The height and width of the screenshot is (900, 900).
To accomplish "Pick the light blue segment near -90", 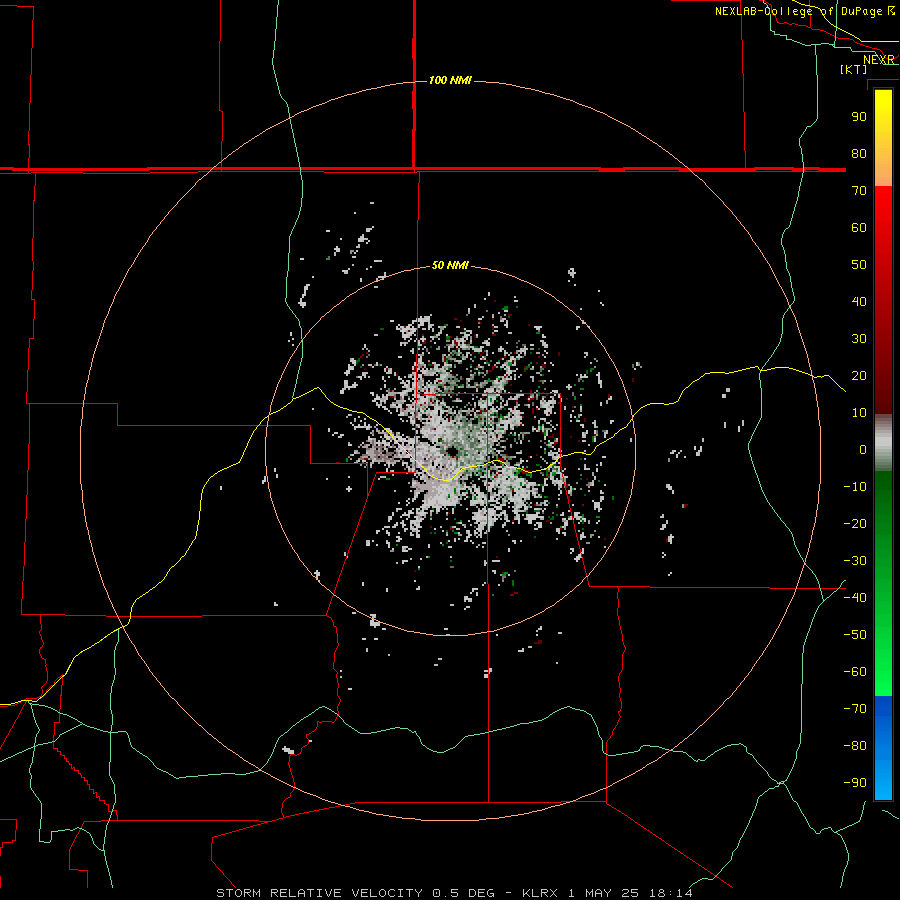I will (x=883, y=781).
